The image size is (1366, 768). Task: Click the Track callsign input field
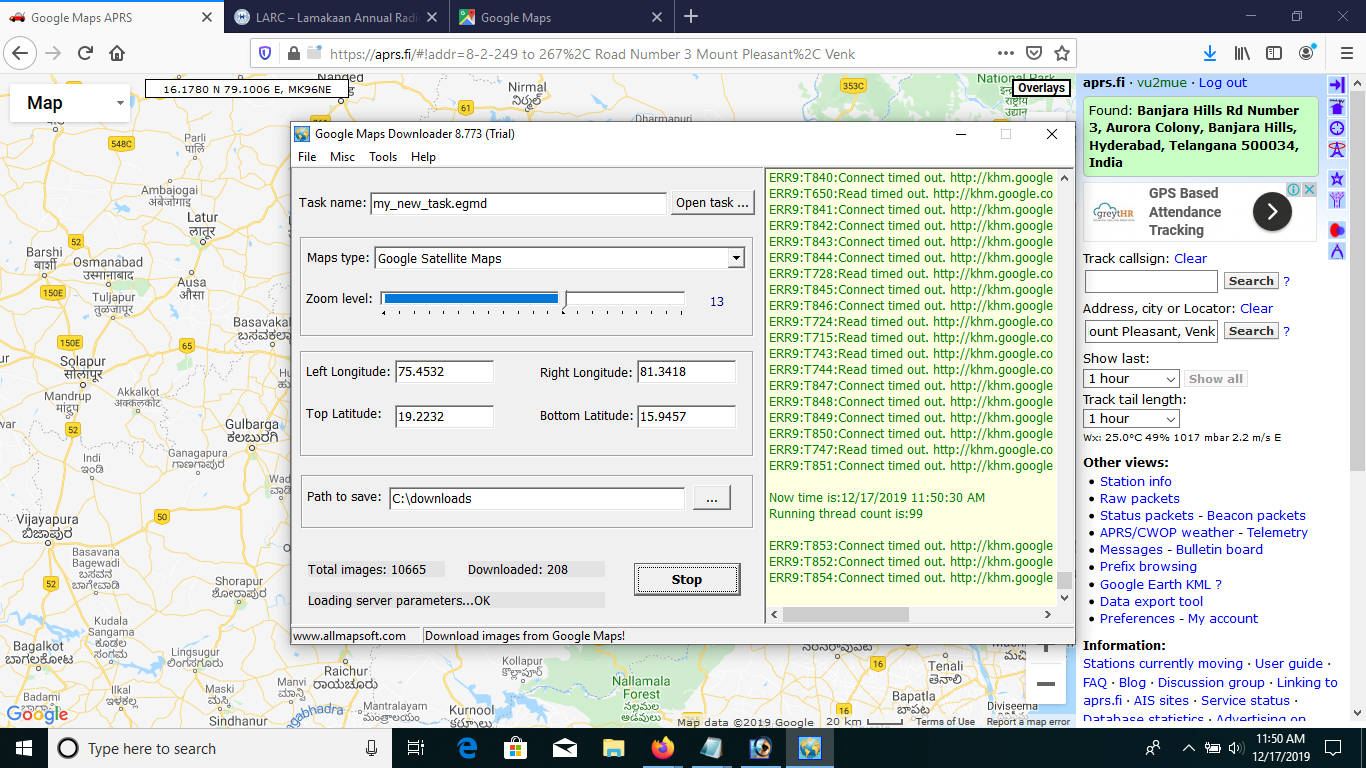[1151, 281]
